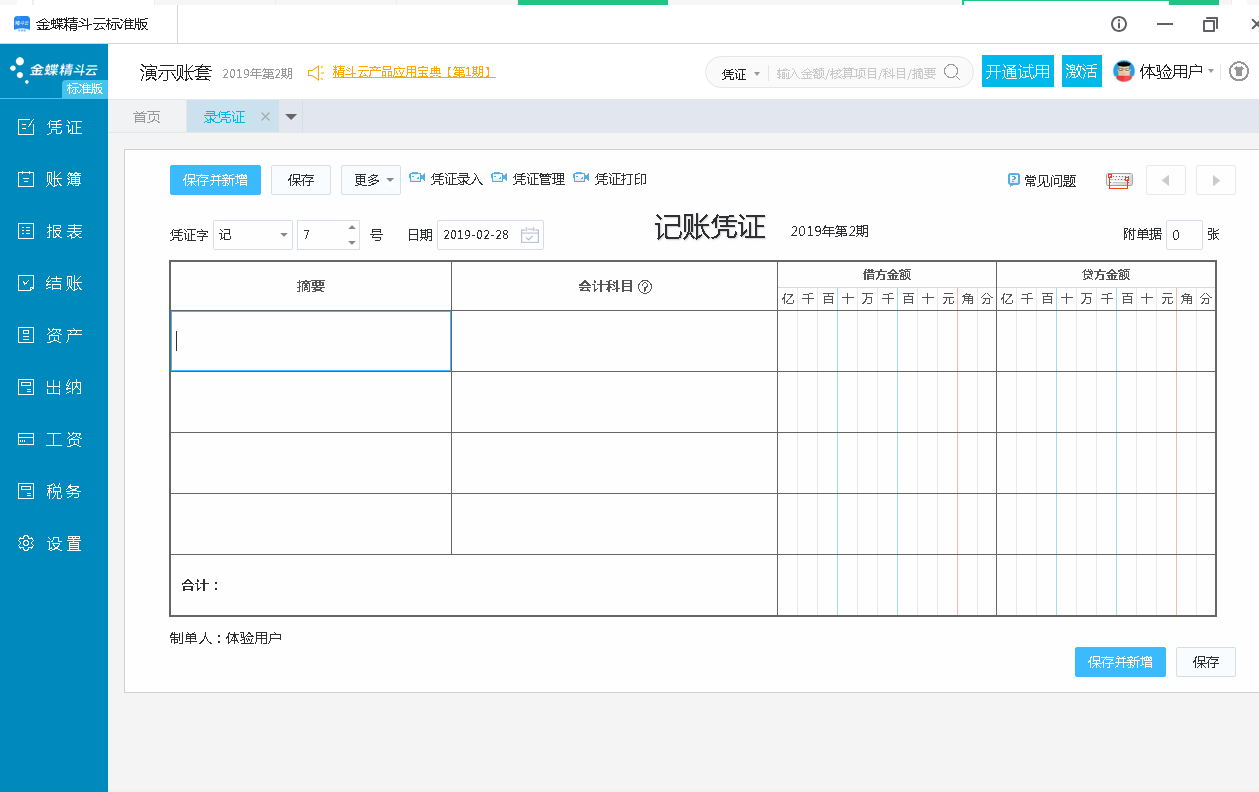This screenshot has width=1259, height=792.
Task: Click the 保存并新增 button
Action: coord(214,180)
